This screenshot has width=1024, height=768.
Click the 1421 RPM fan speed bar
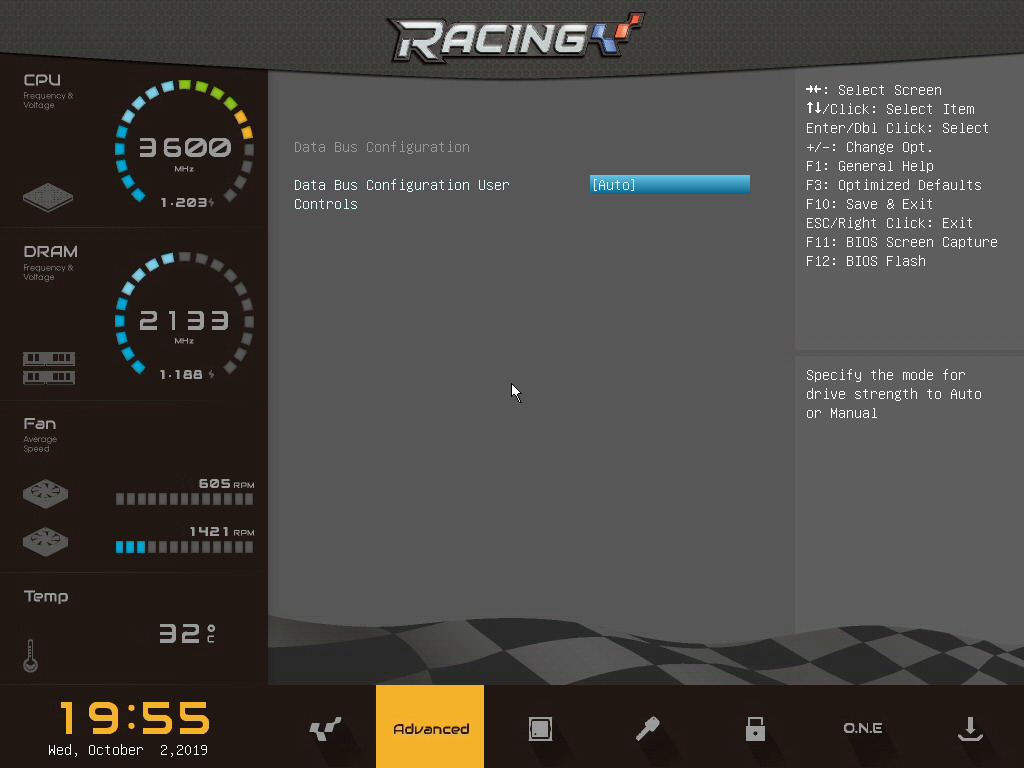[x=184, y=547]
